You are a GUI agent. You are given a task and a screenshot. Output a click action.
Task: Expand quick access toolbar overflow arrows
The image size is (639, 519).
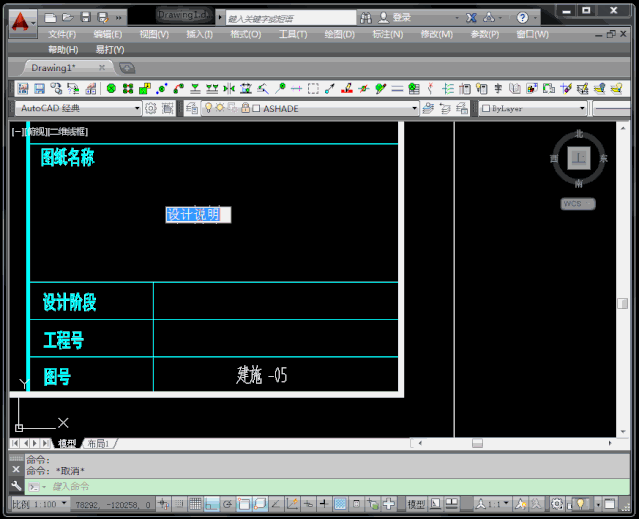(x=118, y=18)
